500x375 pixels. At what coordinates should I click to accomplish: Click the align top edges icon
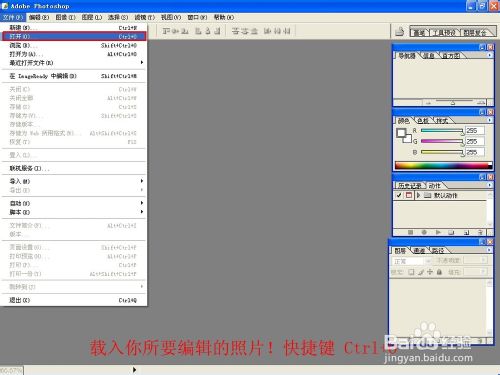(x=166, y=31)
